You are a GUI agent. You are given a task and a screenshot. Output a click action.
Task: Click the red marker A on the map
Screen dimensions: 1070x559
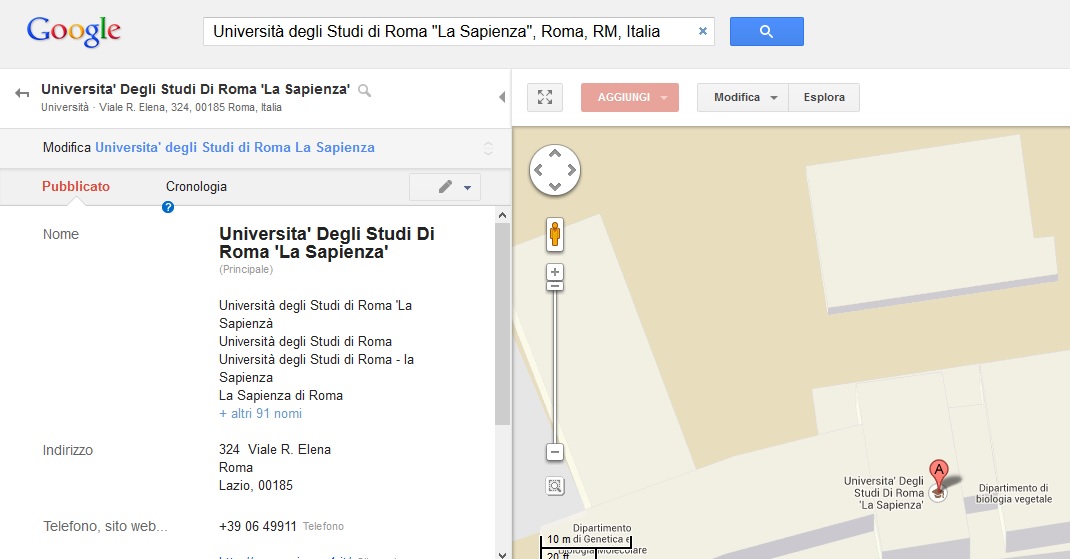click(939, 474)
